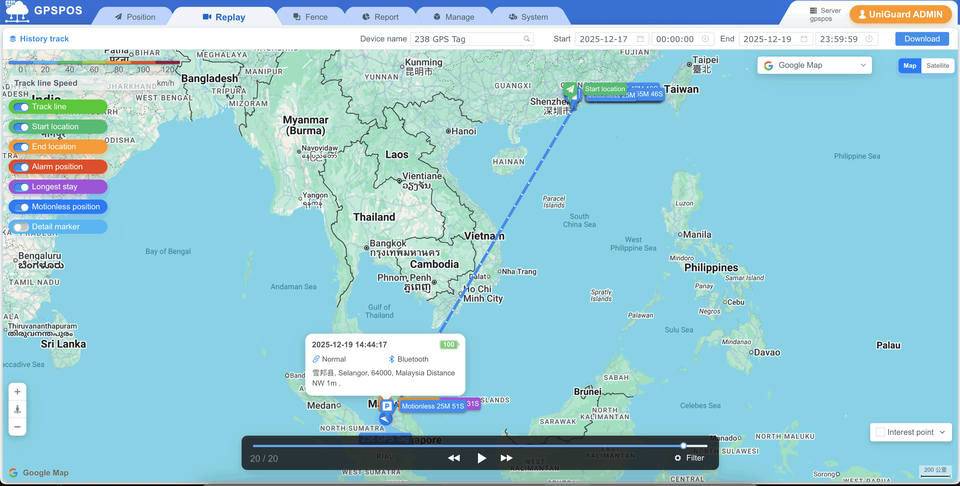Rewind the track playback
Viewport: 960px width, 486px height.
(x=454, y=458)
